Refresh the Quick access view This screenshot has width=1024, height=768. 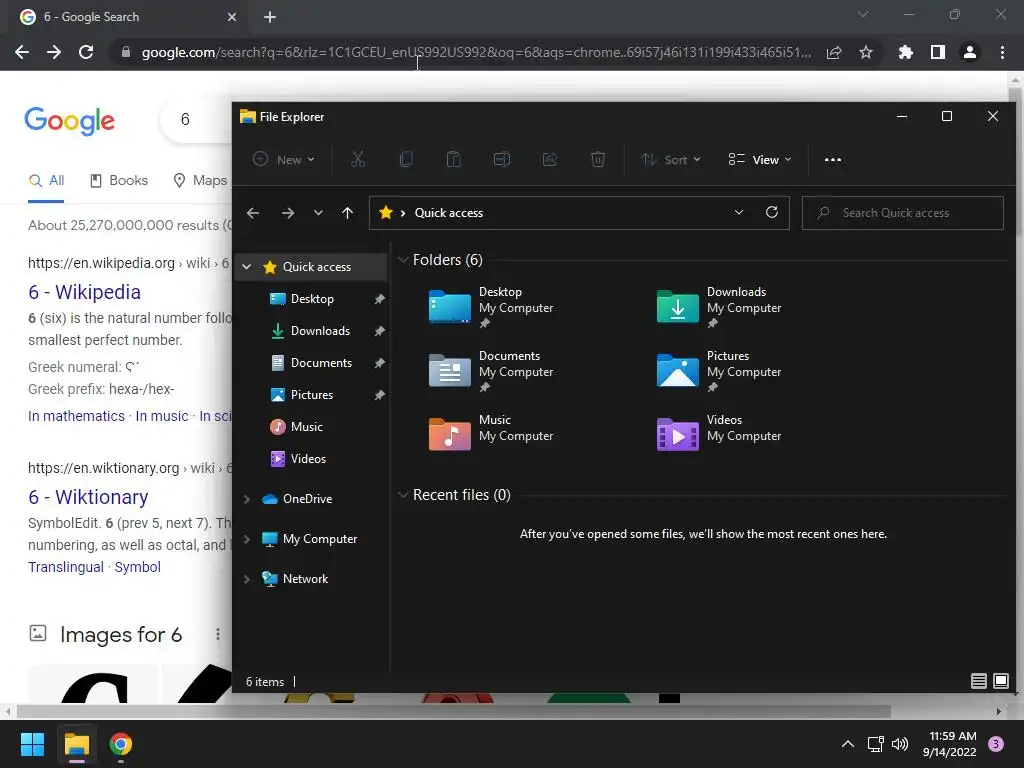pos(772,212)
